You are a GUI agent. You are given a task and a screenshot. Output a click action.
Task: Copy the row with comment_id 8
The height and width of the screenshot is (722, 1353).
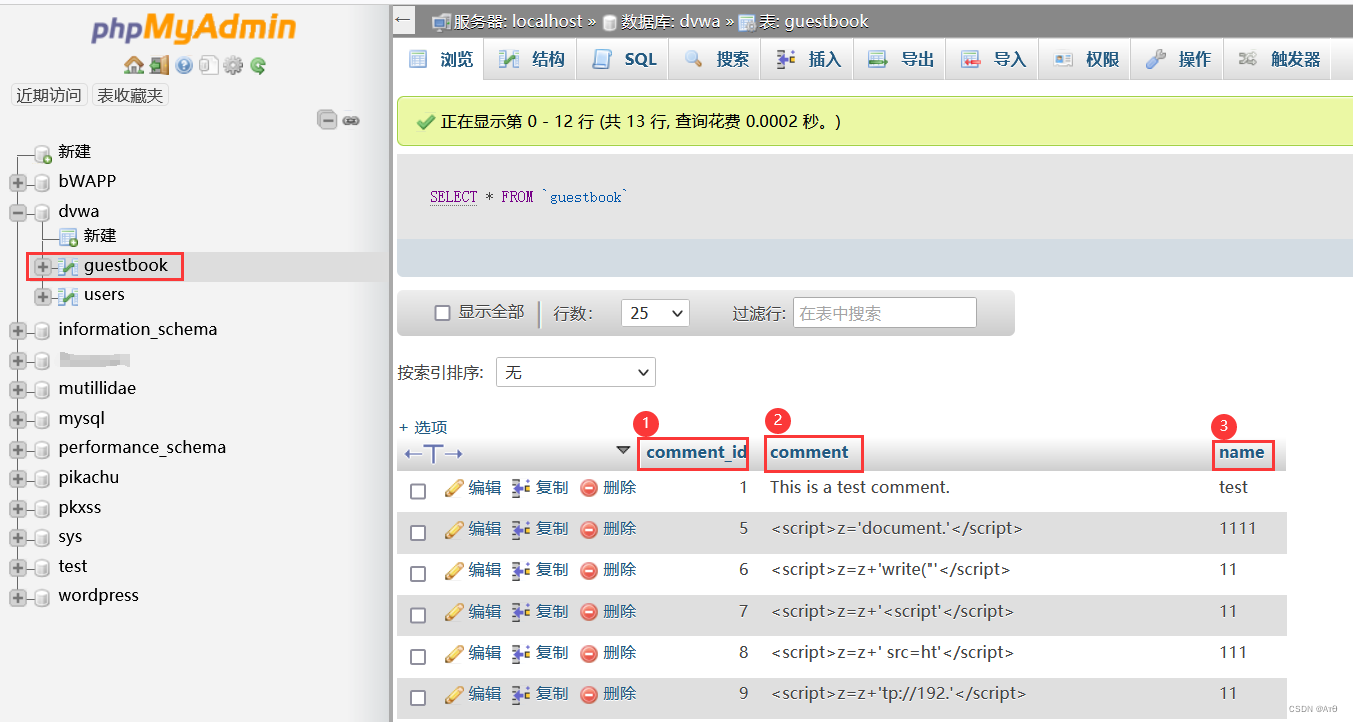coord(540,653)
